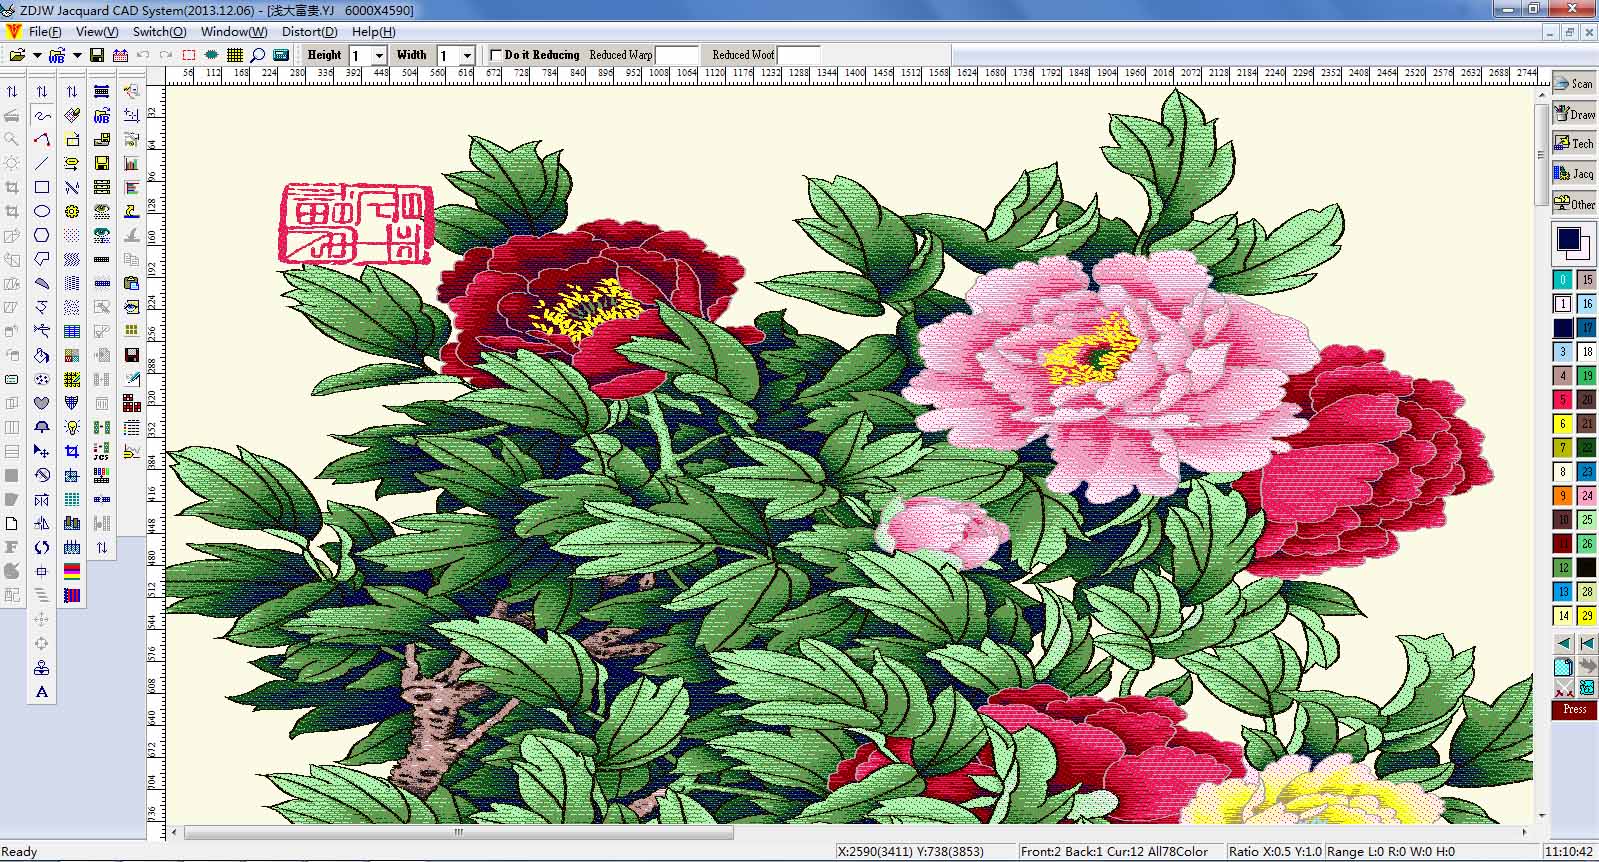Pick palette color number 19 (green)
Screen dimensions: 1599x862
(x=1587, y=376)
